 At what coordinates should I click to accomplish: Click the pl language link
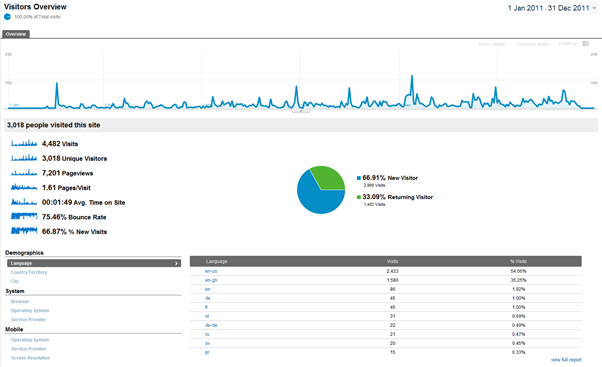(207, 352)
